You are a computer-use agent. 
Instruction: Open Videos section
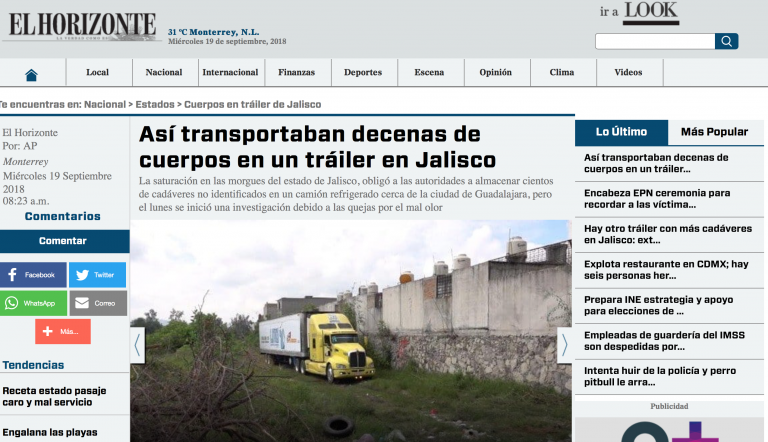click(628, 73)
